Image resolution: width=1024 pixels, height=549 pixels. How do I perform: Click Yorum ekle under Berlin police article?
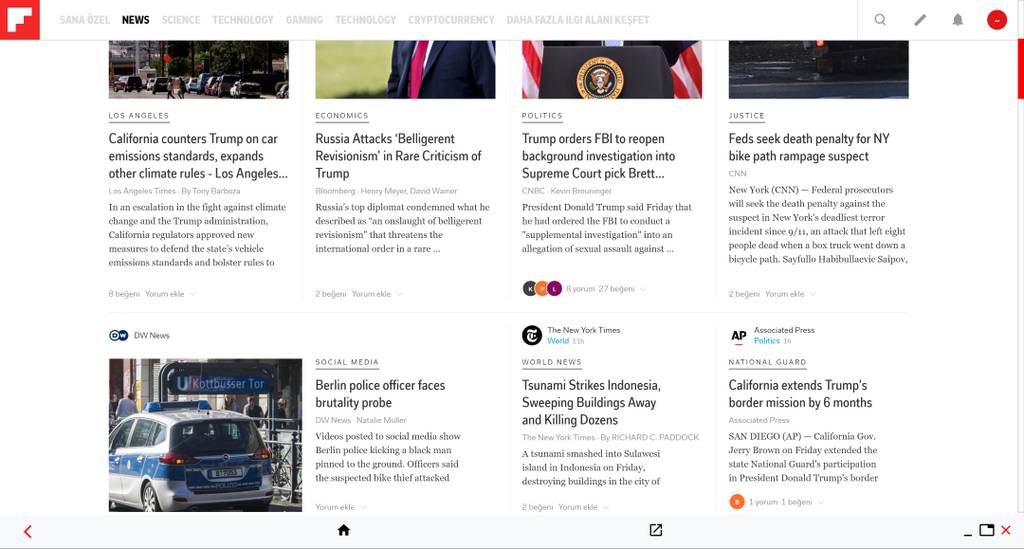(x=335, y=507)
